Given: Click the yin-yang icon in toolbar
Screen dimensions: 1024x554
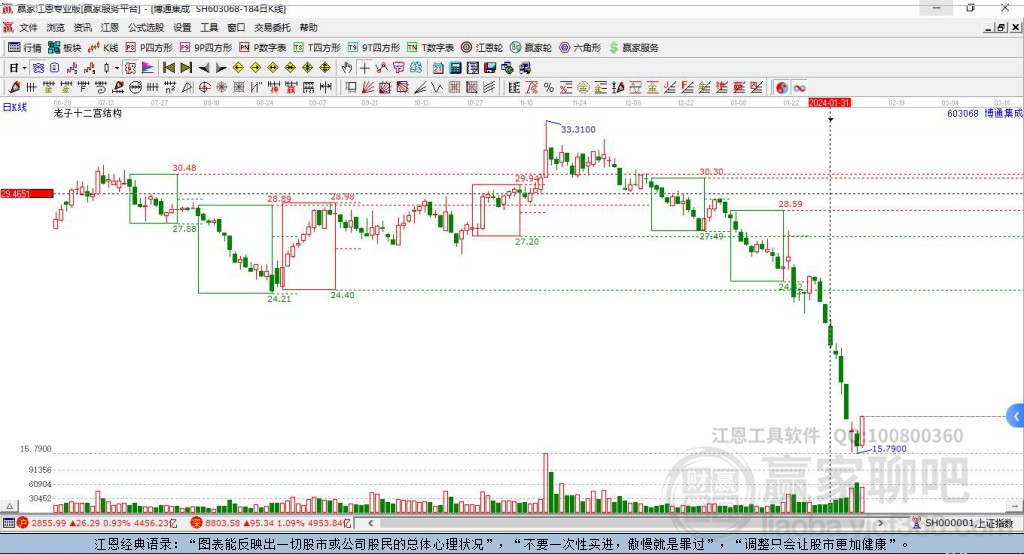Looking at the screenshot, I should click(782, 88).
